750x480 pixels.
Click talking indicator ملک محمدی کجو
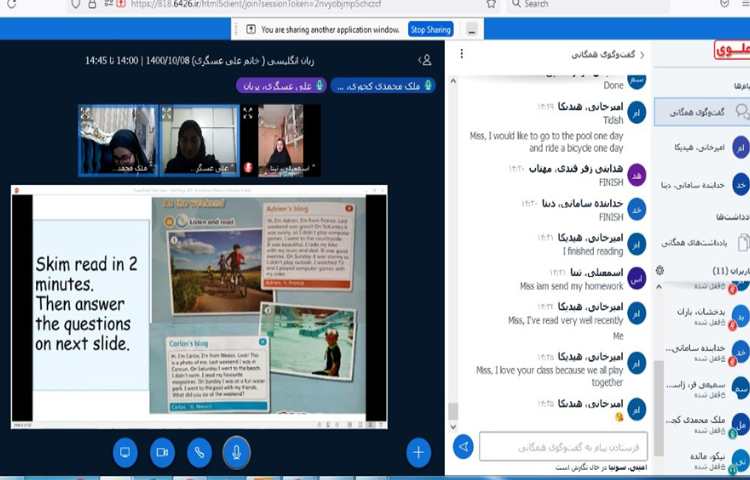pyautogui.click(x=383, y=86)
